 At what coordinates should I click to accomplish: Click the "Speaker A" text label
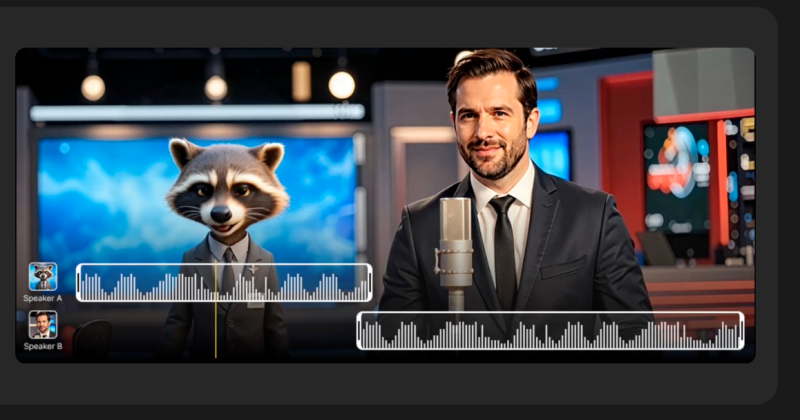click(x=43, y=298)
